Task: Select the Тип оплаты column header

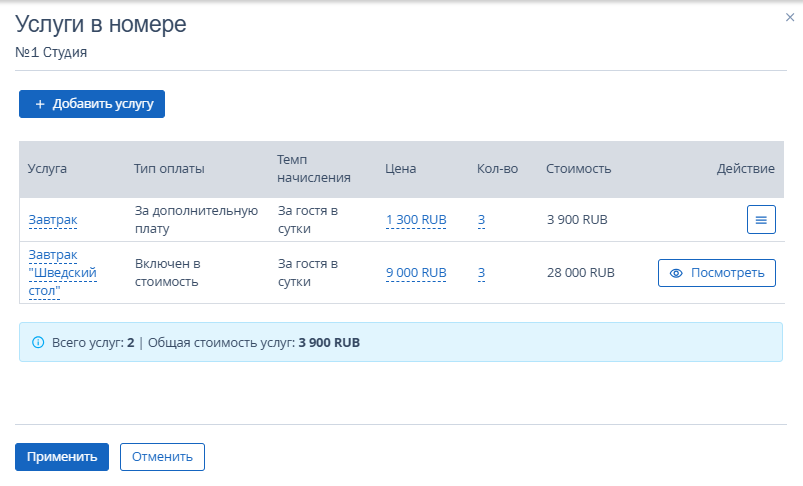Action: (x=169, y=169)
